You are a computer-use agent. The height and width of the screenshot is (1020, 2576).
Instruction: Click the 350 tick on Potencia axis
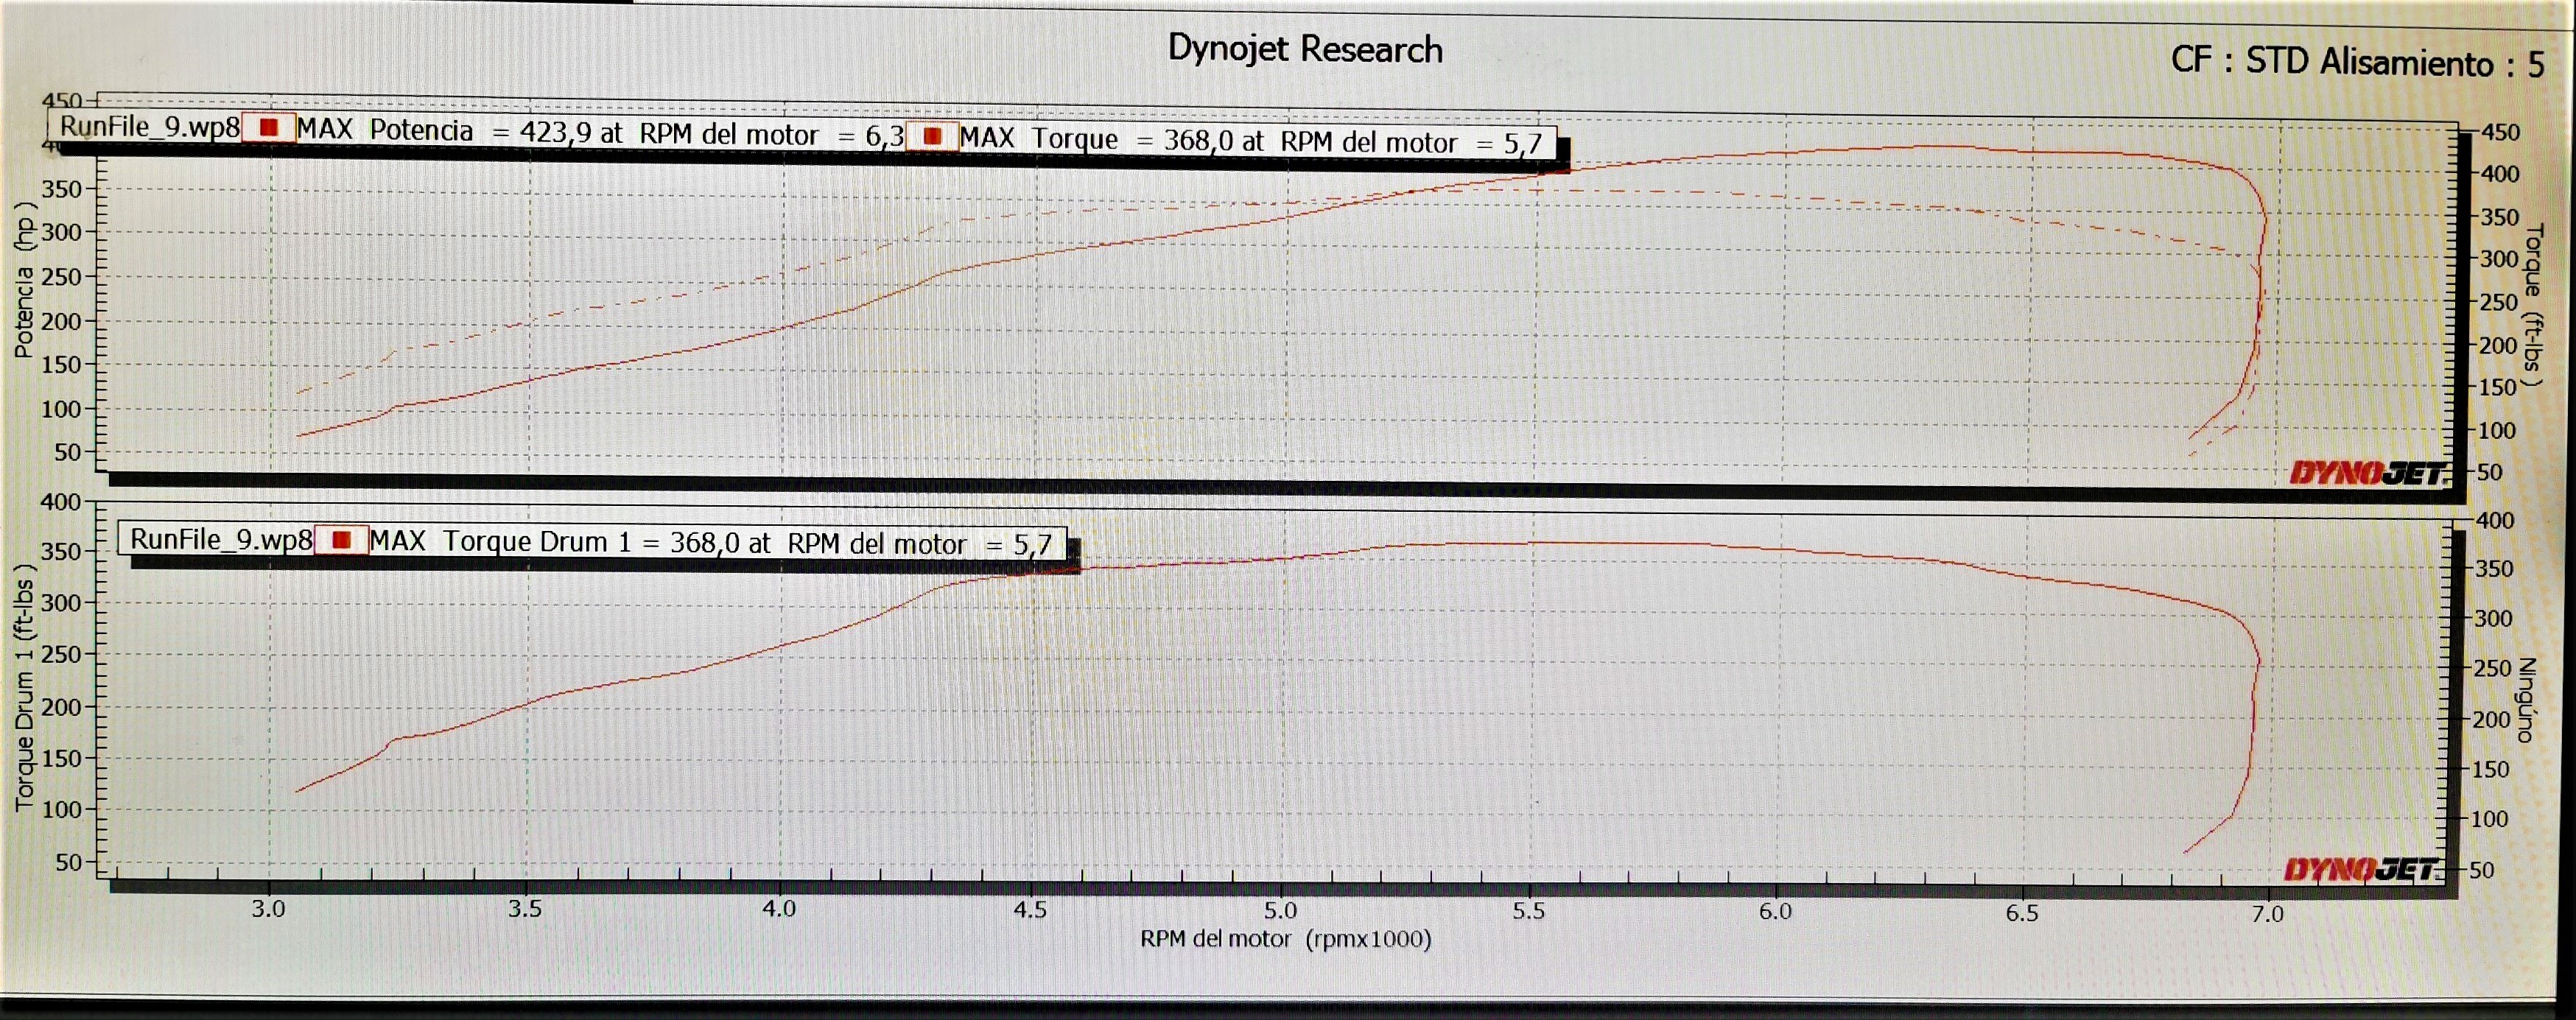click(61, 188)
